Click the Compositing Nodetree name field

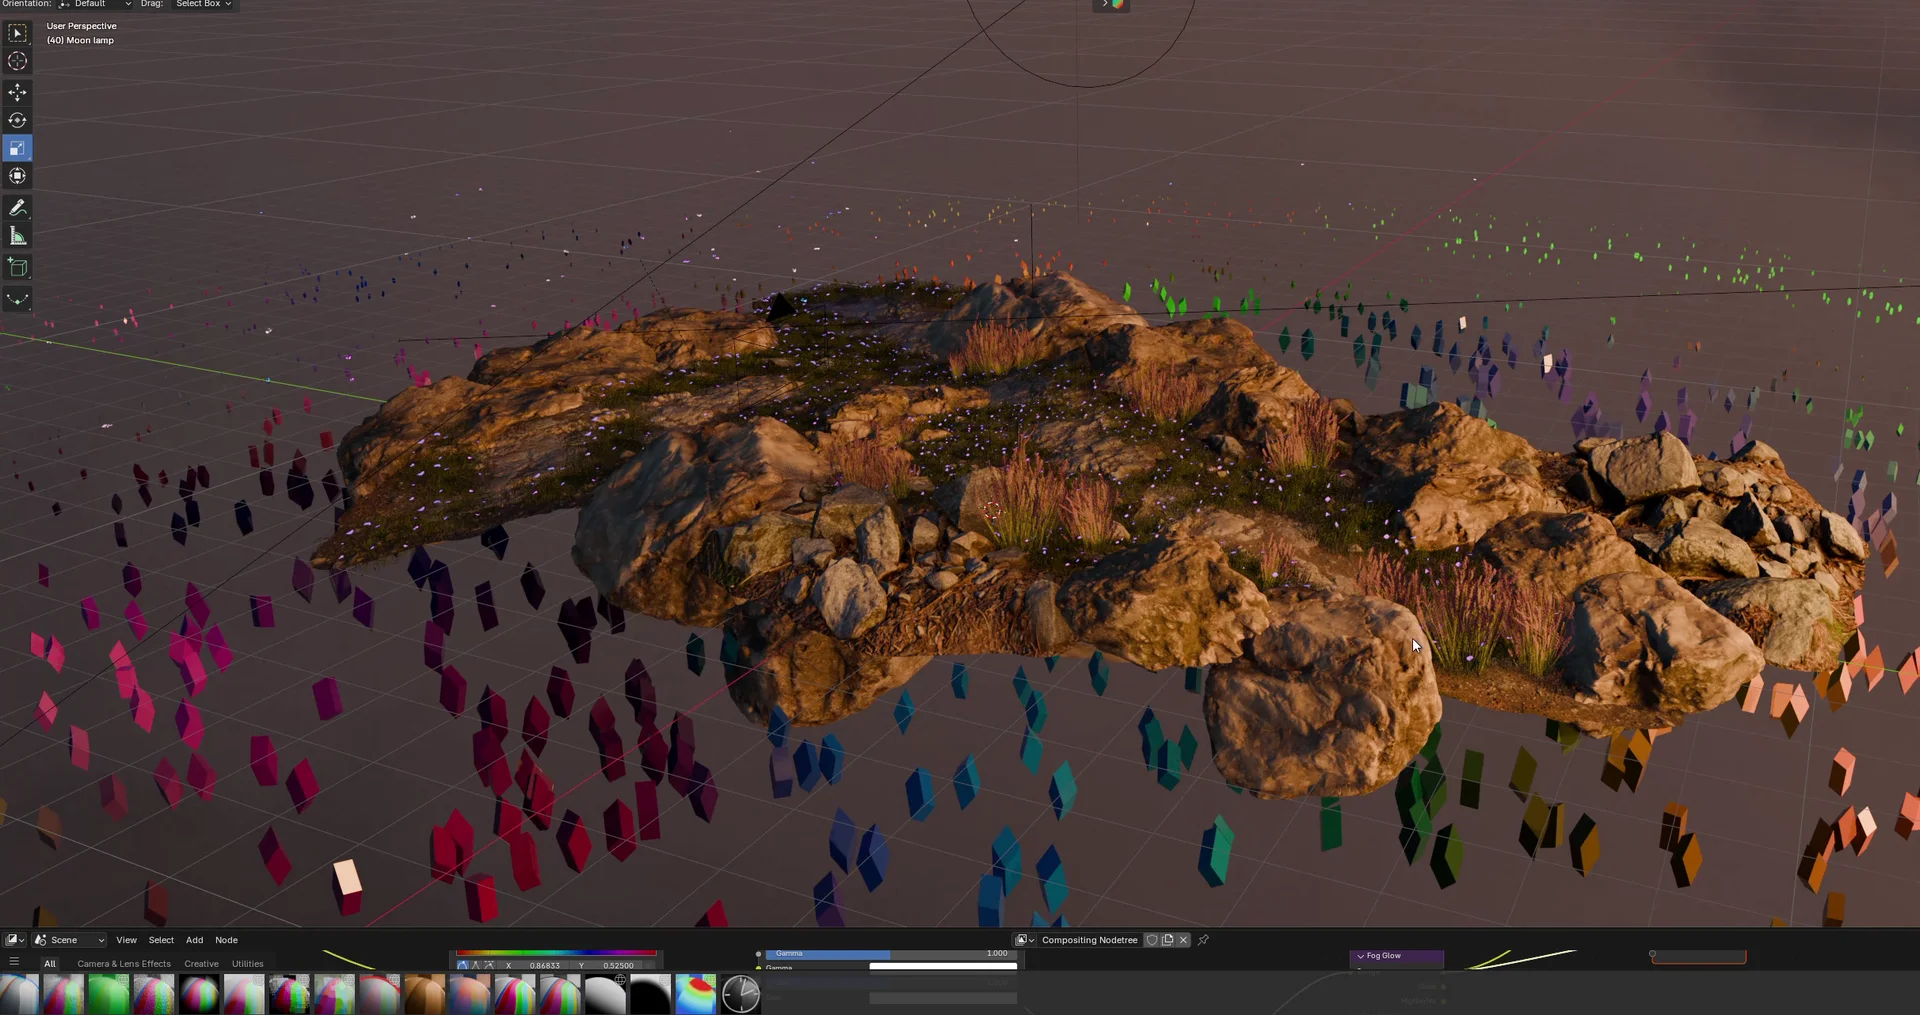tap(1089, 940)
